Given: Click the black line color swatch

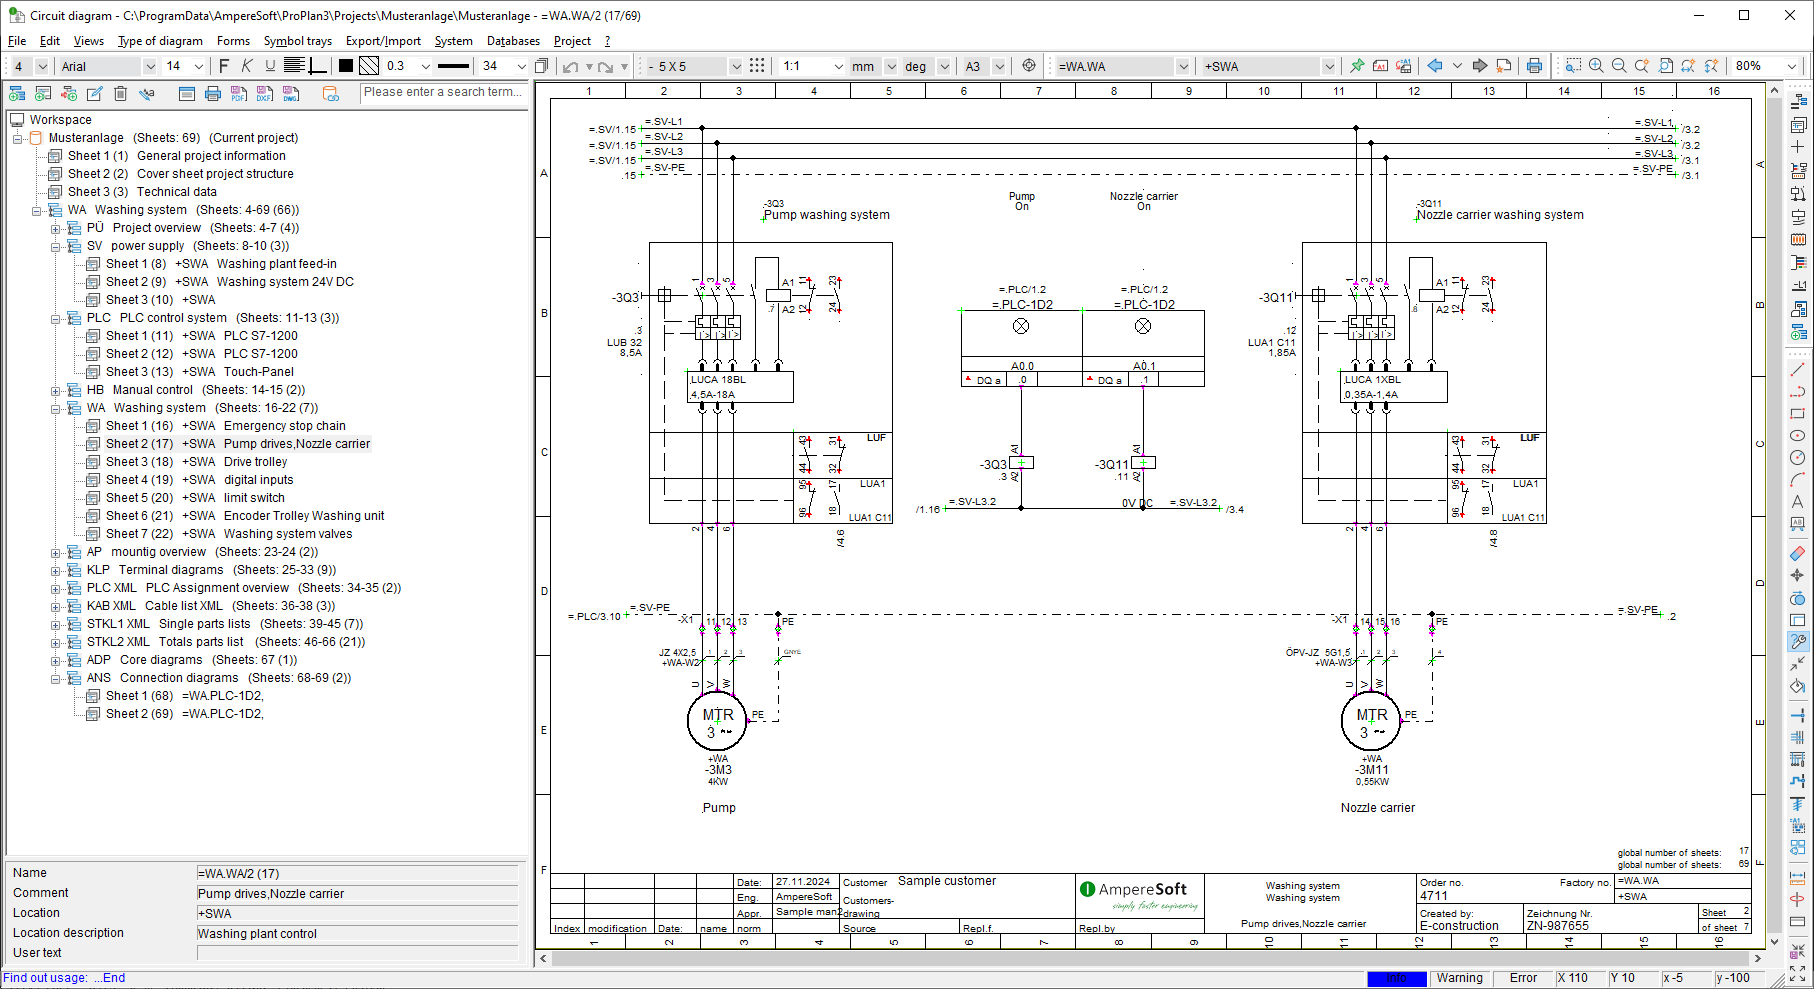Looking at the screenshot, I should (x=346, y=66).
